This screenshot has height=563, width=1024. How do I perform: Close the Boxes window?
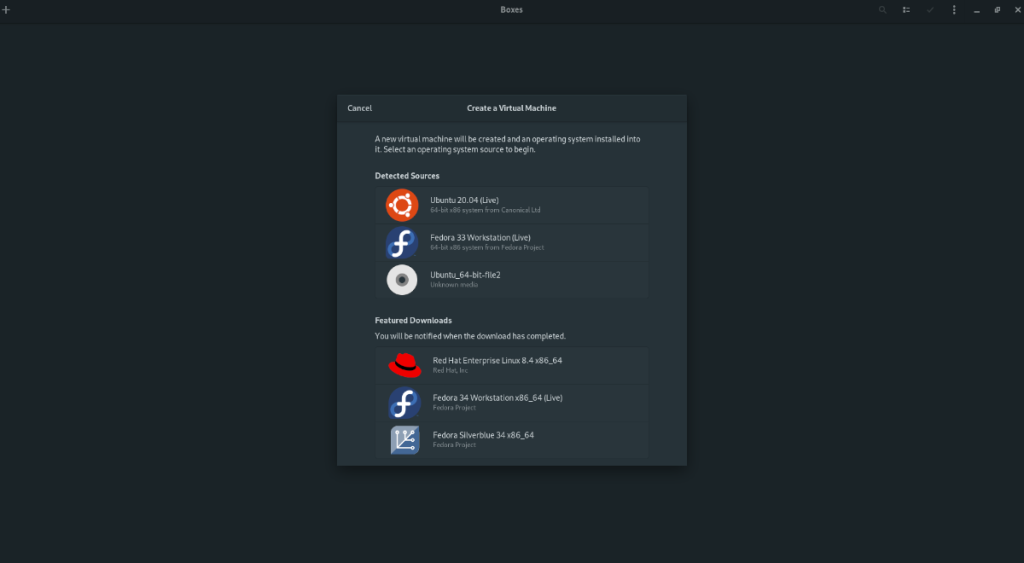coord(1017,10)
